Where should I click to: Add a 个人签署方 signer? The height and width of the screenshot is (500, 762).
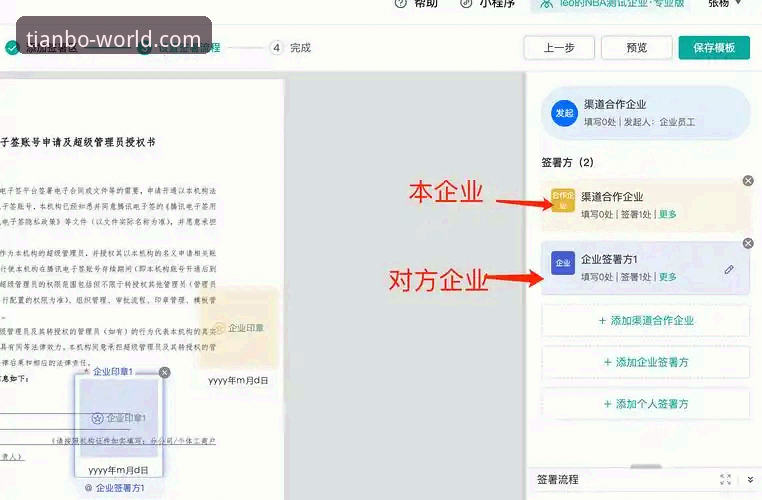tap(646, 404)
